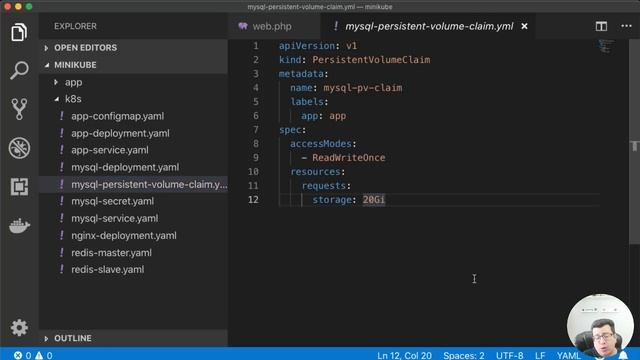Viewport: 640px width, 360px height.
Task: Open the Extensions view
Action: tap(19, 187)
